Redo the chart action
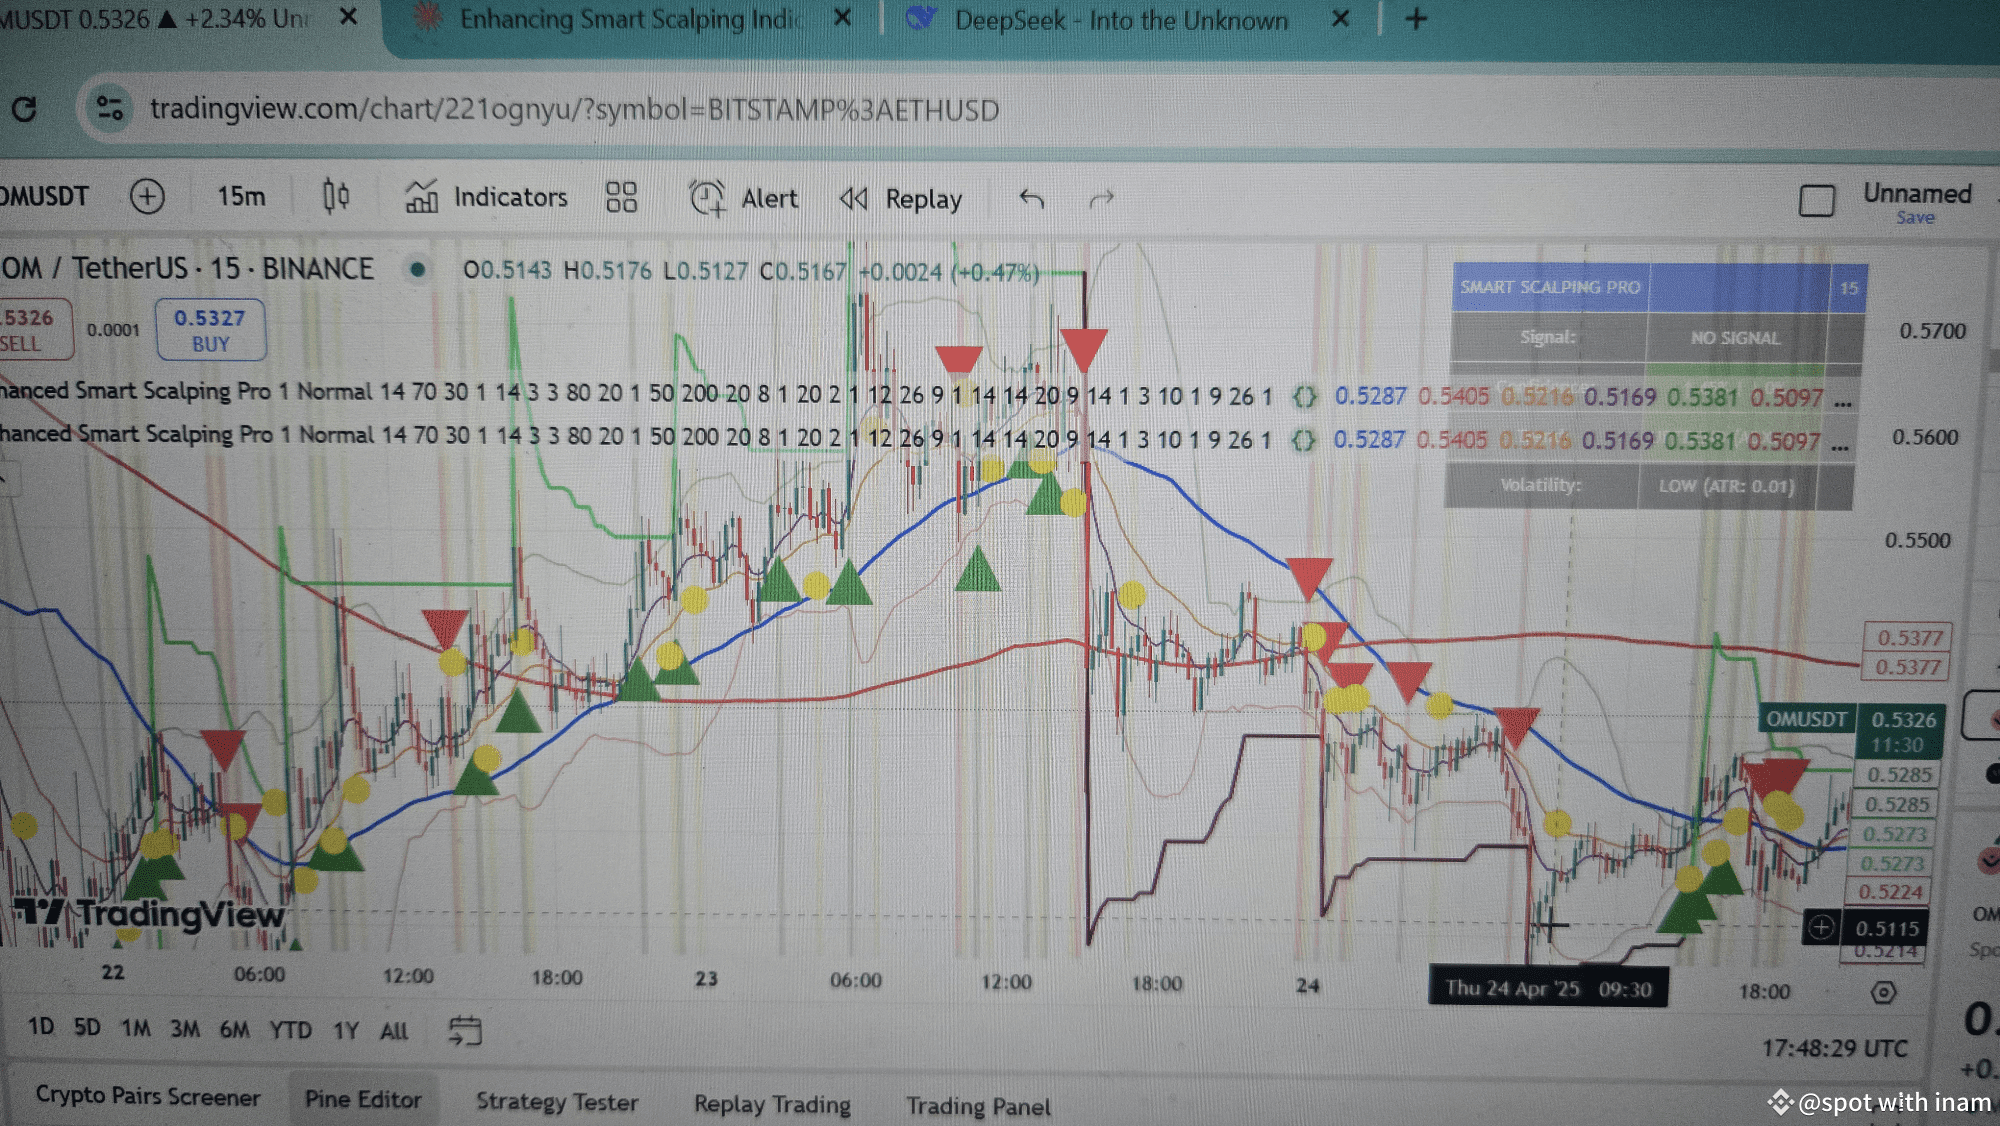The height and width of the screenshot is (1126, 2000). pos(1101,200)
